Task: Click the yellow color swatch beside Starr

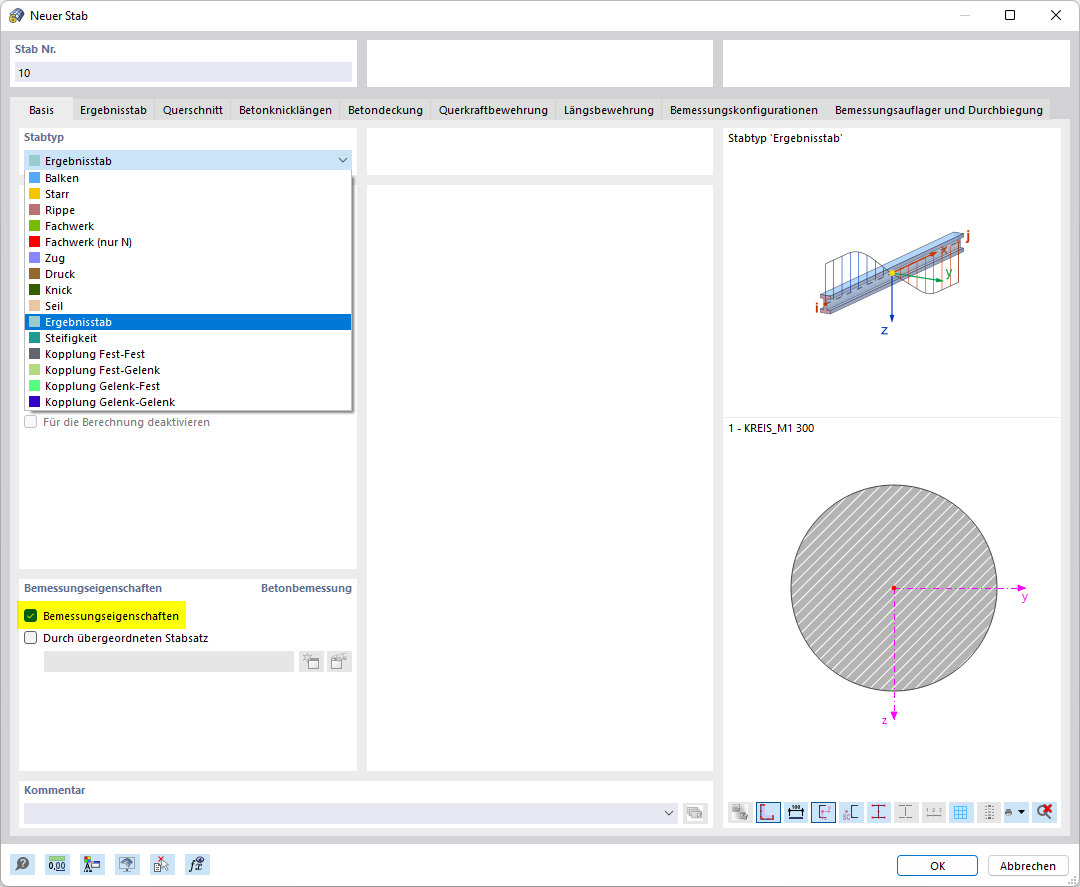Action: coord(34,194)
